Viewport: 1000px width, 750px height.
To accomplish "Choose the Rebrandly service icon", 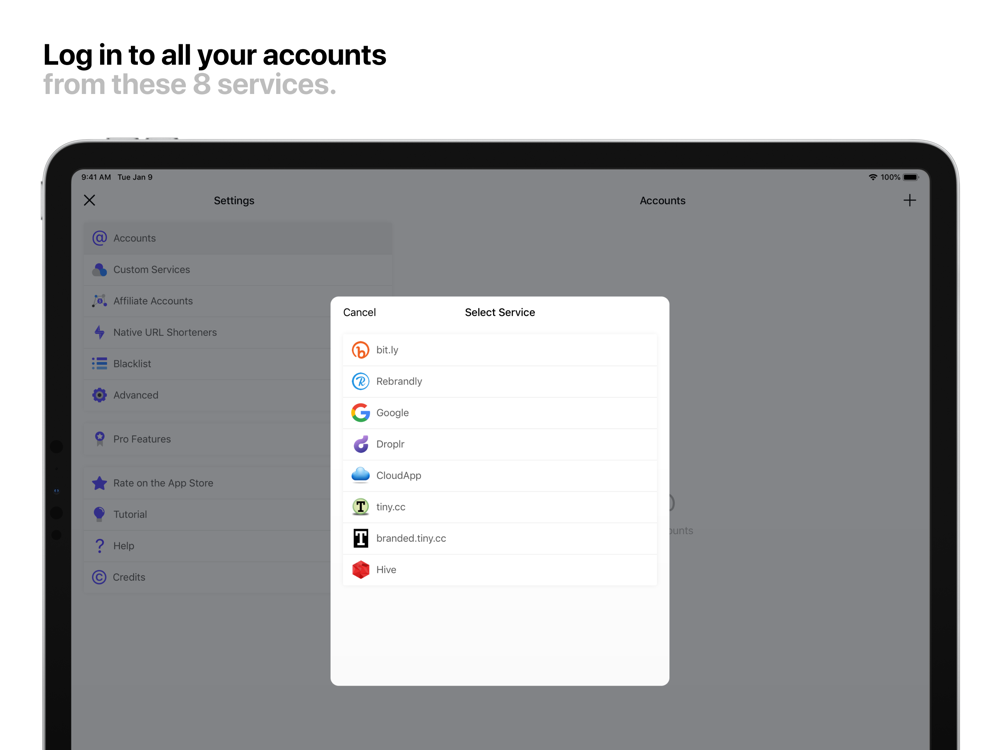I will (x=360, y=381).
